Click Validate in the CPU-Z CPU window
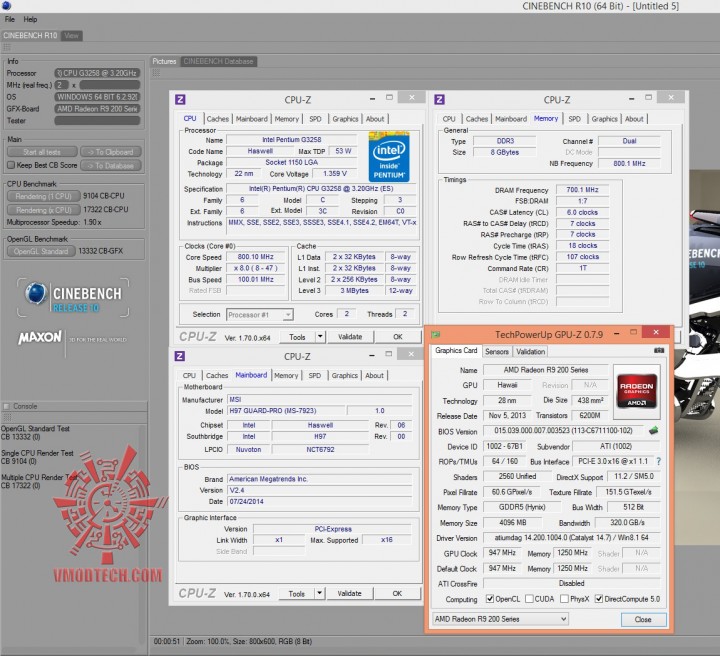Screen dimensions: 720x656 click(350, 336)
